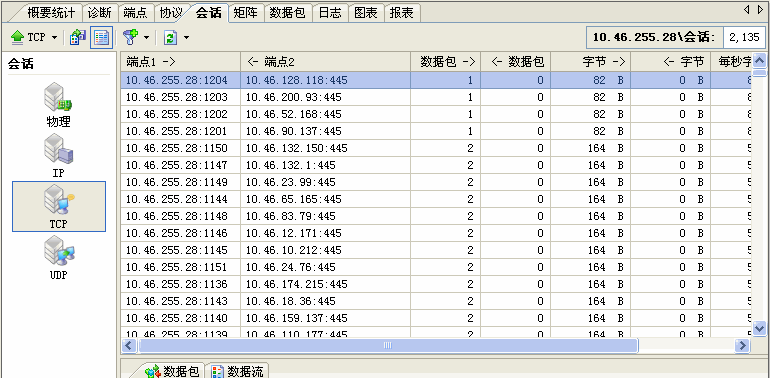Sort by <- 端点2 column header
Image resolution: width=770 pixels, height=378 pixels.
click(326, 61)
